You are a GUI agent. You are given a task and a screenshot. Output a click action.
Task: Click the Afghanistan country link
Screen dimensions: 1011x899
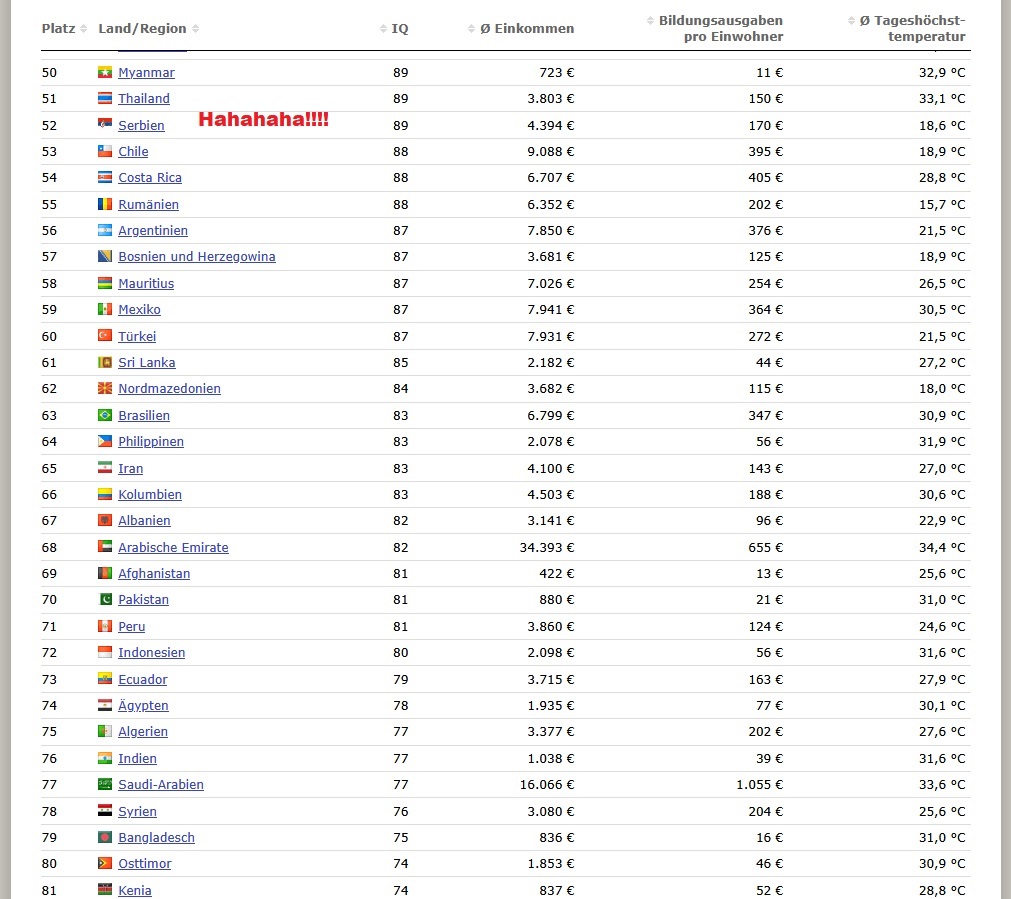tap(154, 574)
